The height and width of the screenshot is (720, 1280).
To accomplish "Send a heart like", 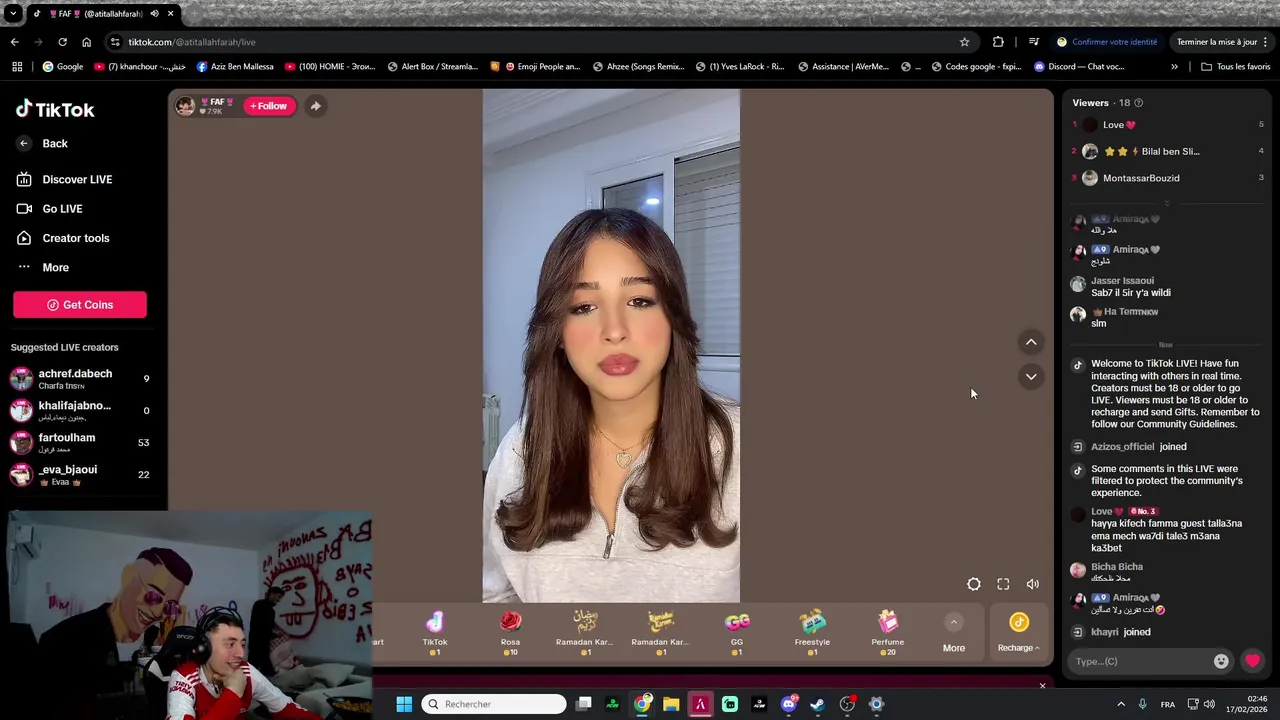I will coord(1252,661).
